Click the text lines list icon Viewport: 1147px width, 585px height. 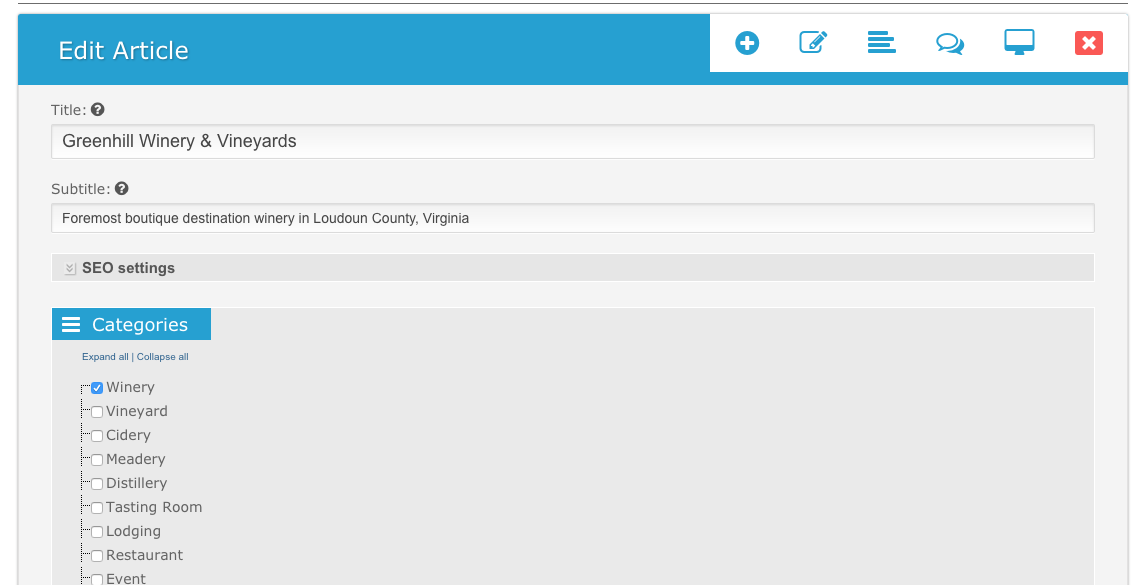[x=881, y=42]
